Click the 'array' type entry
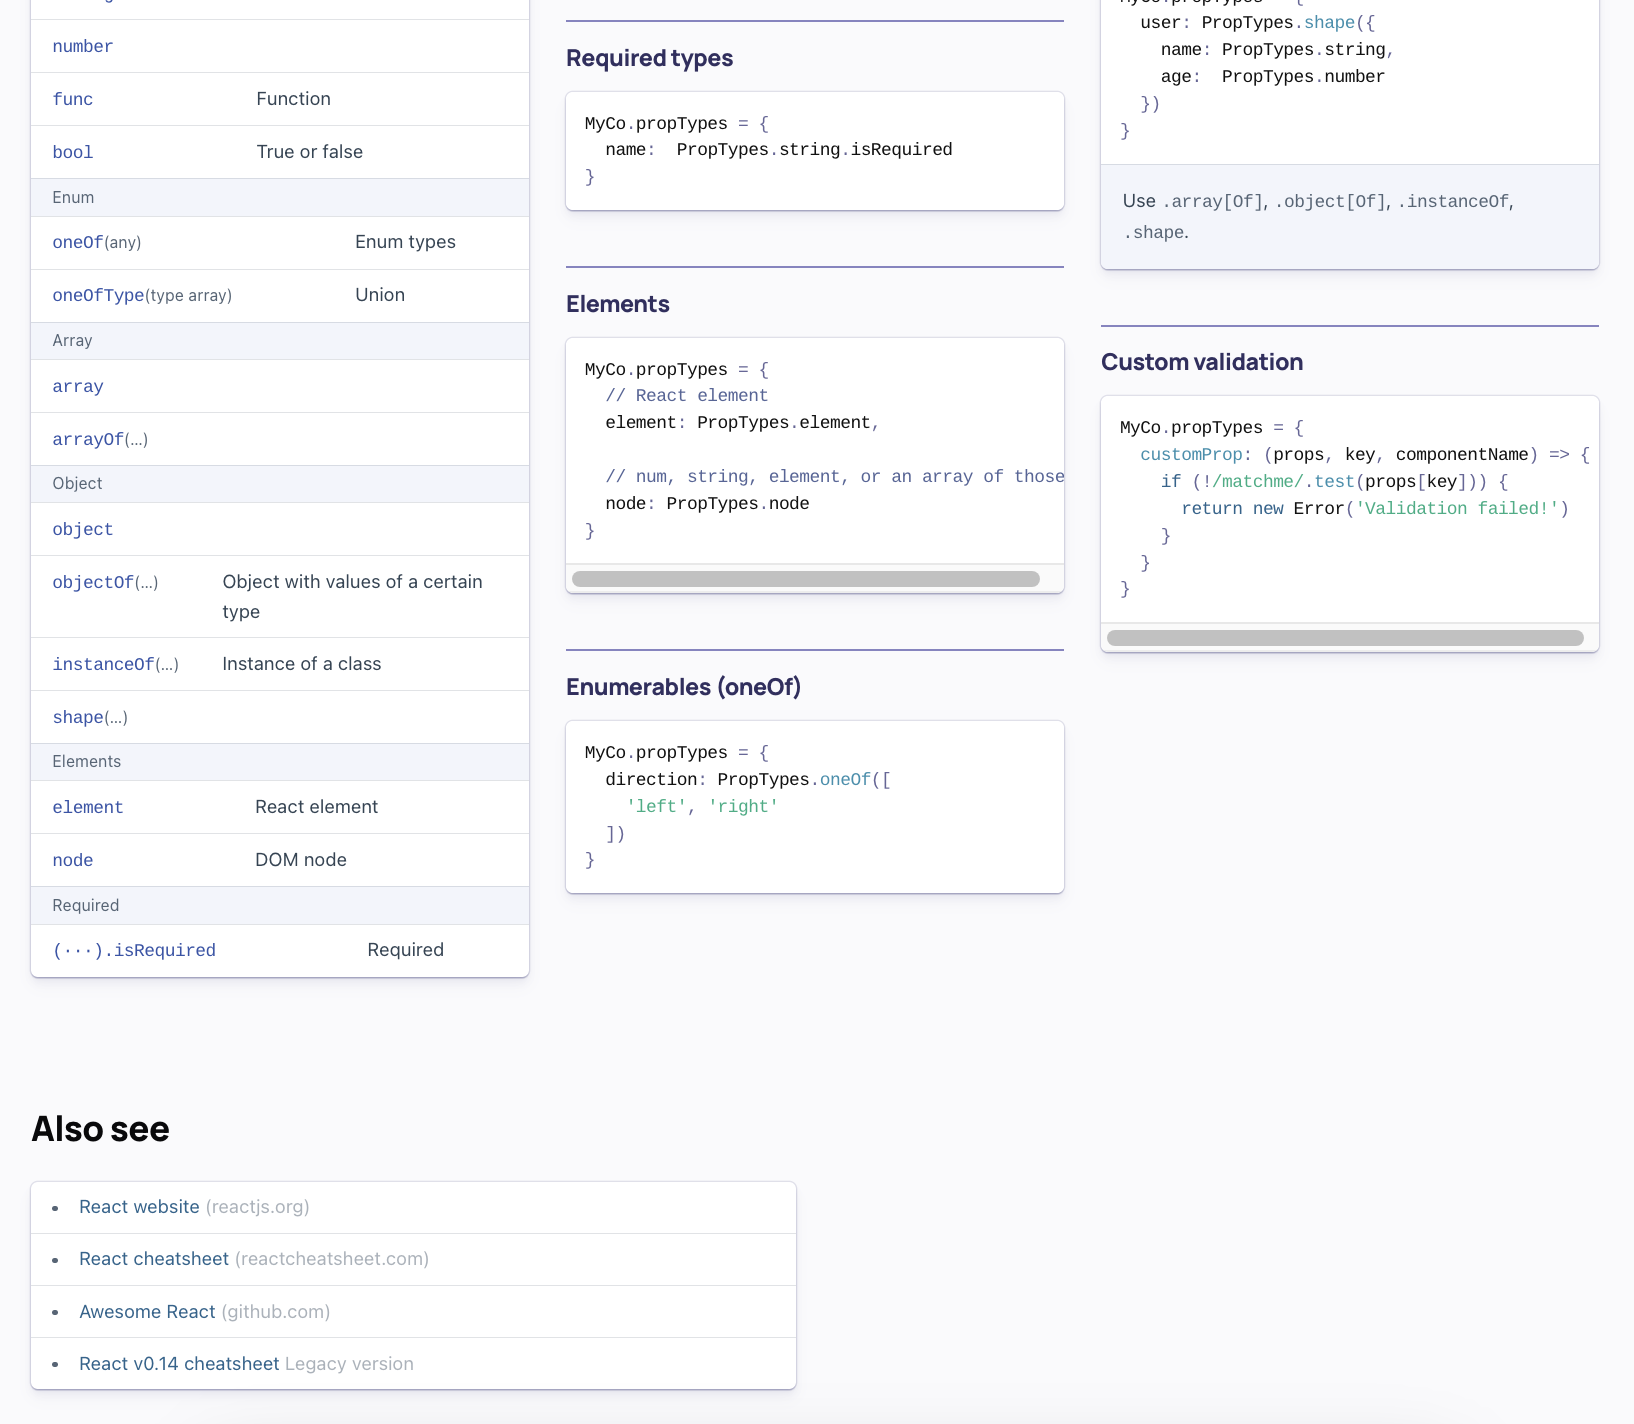Image resolution: width=1634 pixels, height=1424 pixels. coord(78,387)
